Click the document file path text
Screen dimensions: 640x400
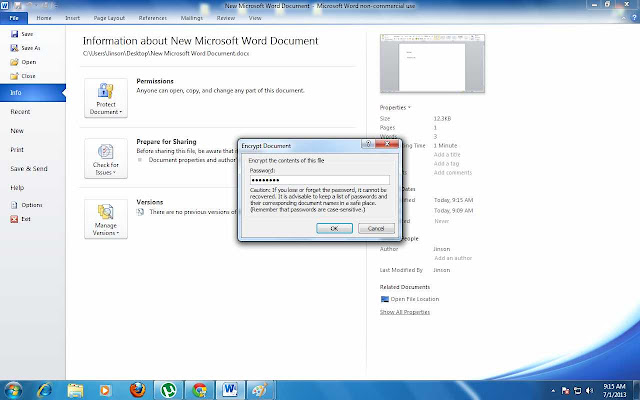[166, 53]
